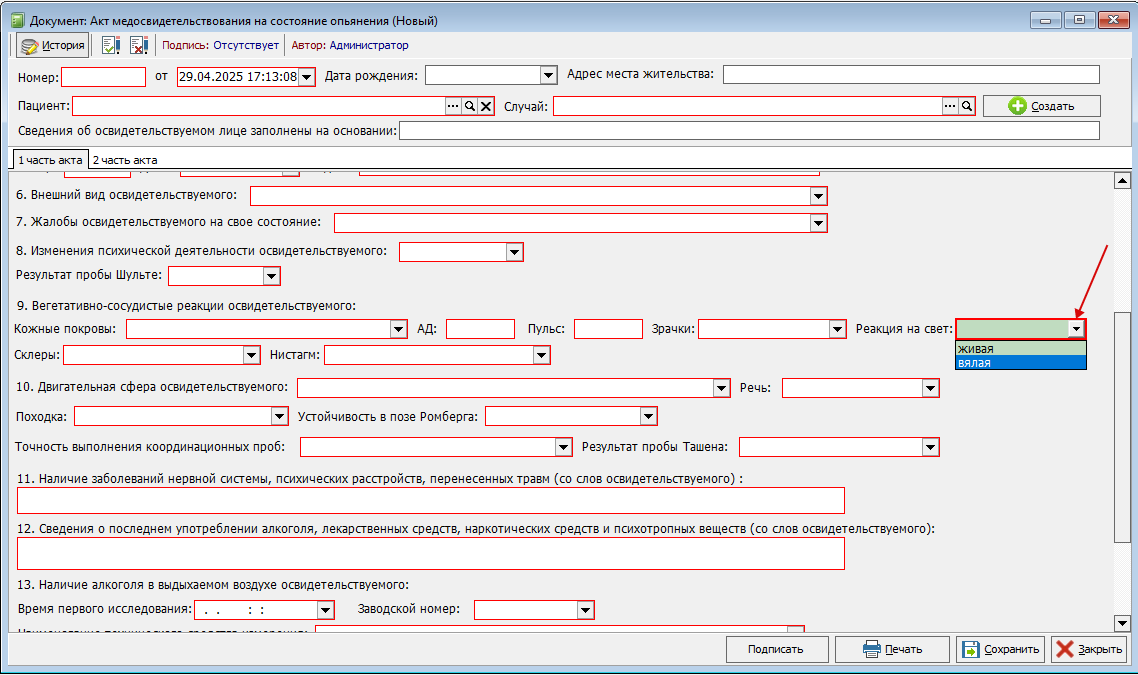Click Адрес места жительства field
This screenshot has height=675, width=1138.
911,75
